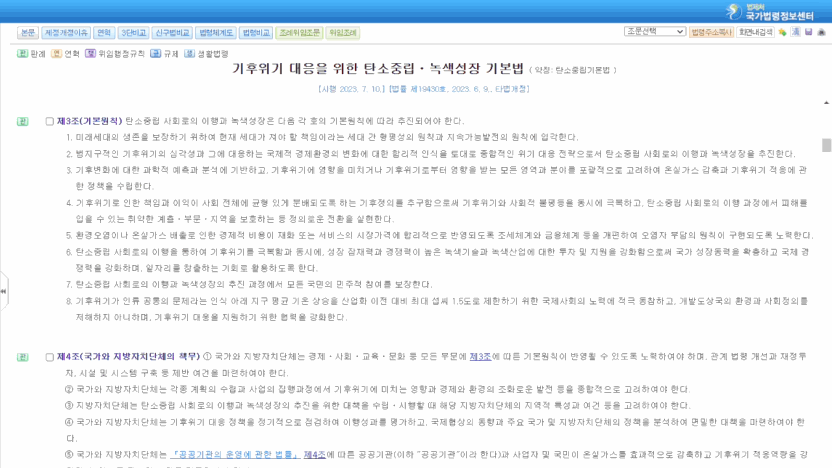
Task: Click the 위임행정규칙 legend icon
Action: coord(90,54)
